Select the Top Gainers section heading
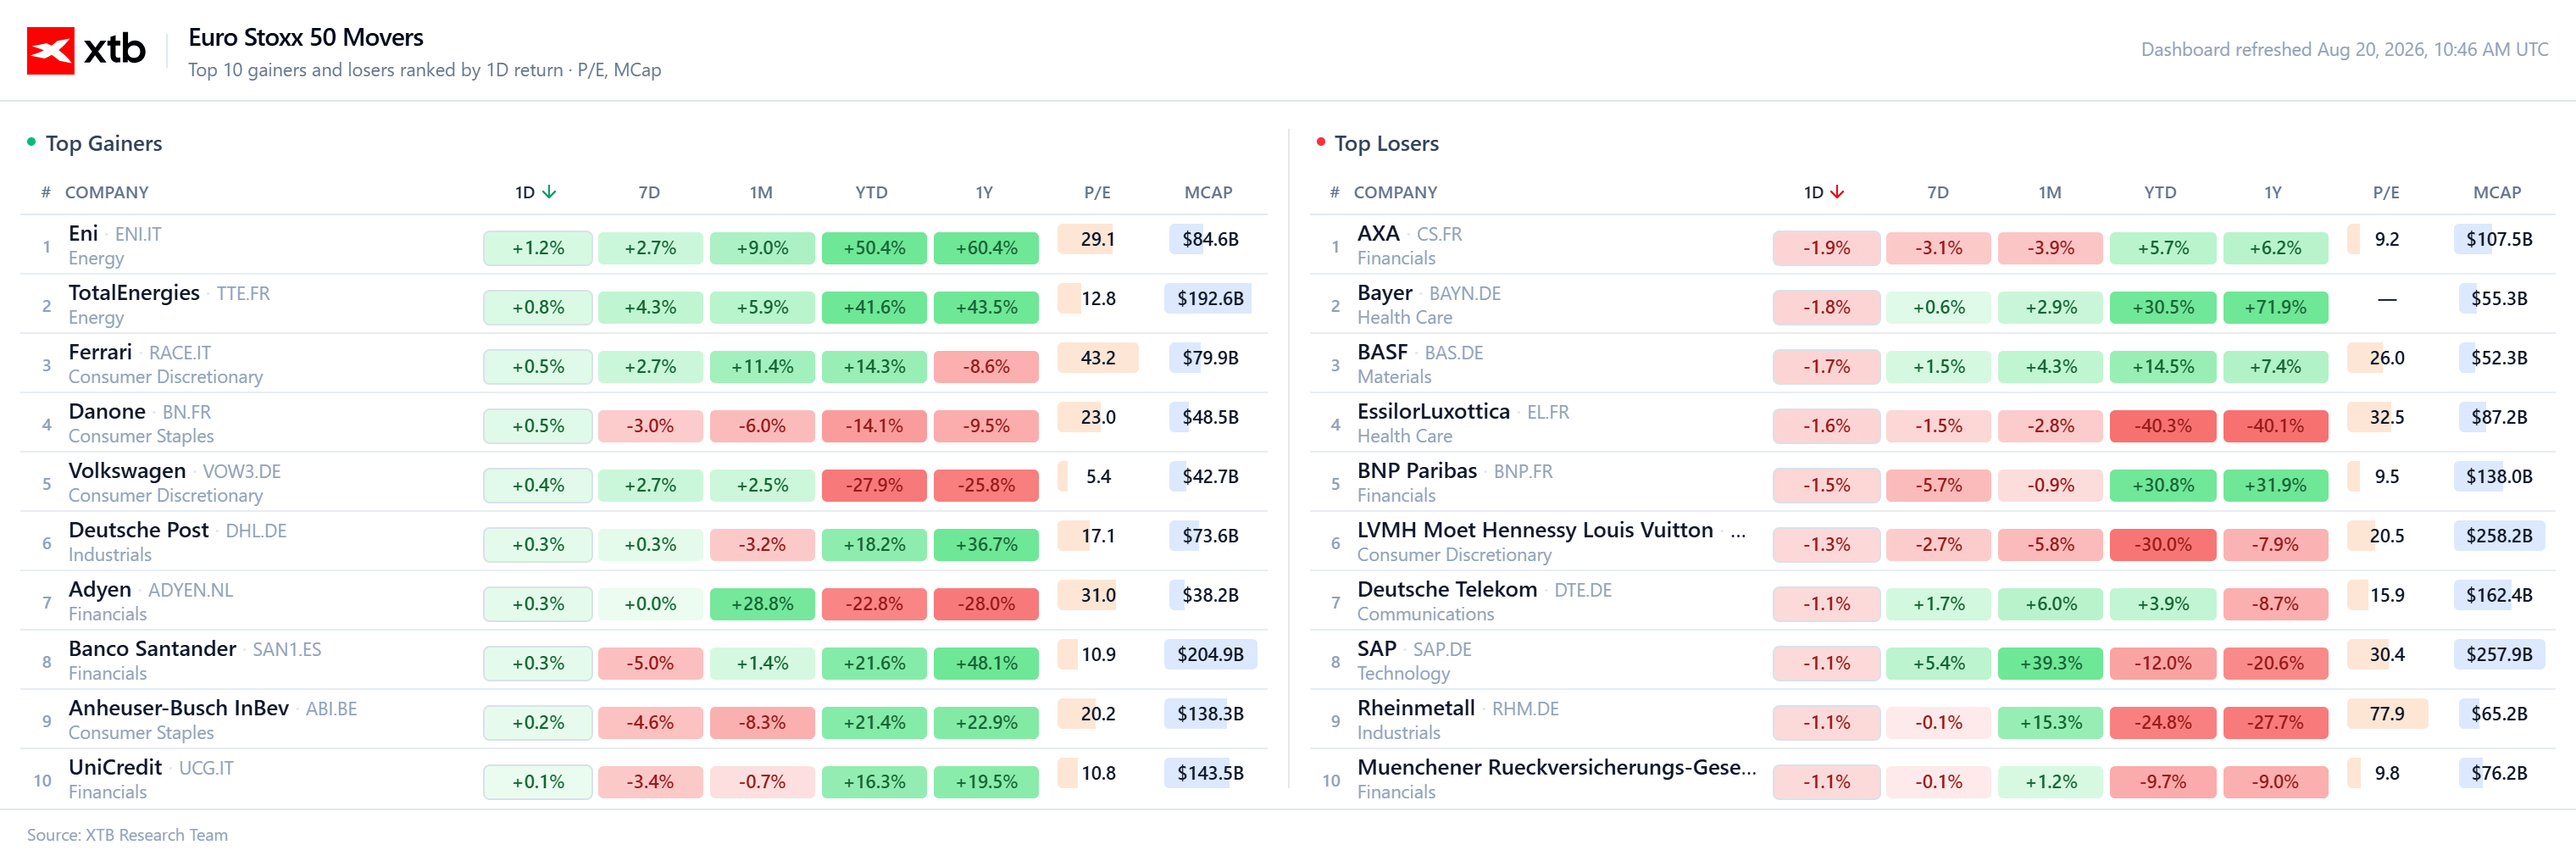The image size is (2576, 856). (x=104, y=143)
